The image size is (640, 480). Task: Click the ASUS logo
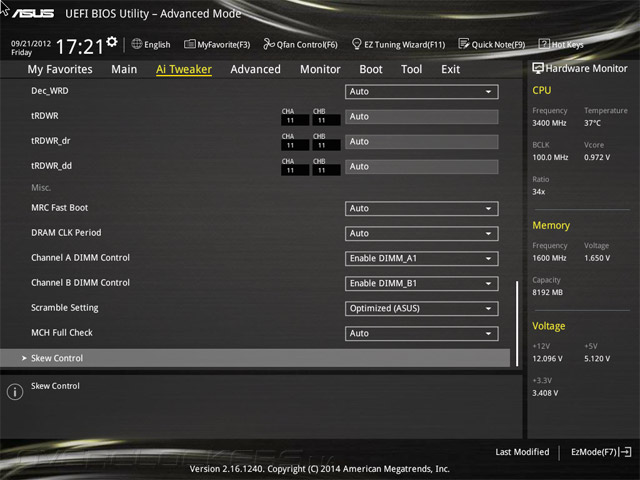tap(33, 13)
